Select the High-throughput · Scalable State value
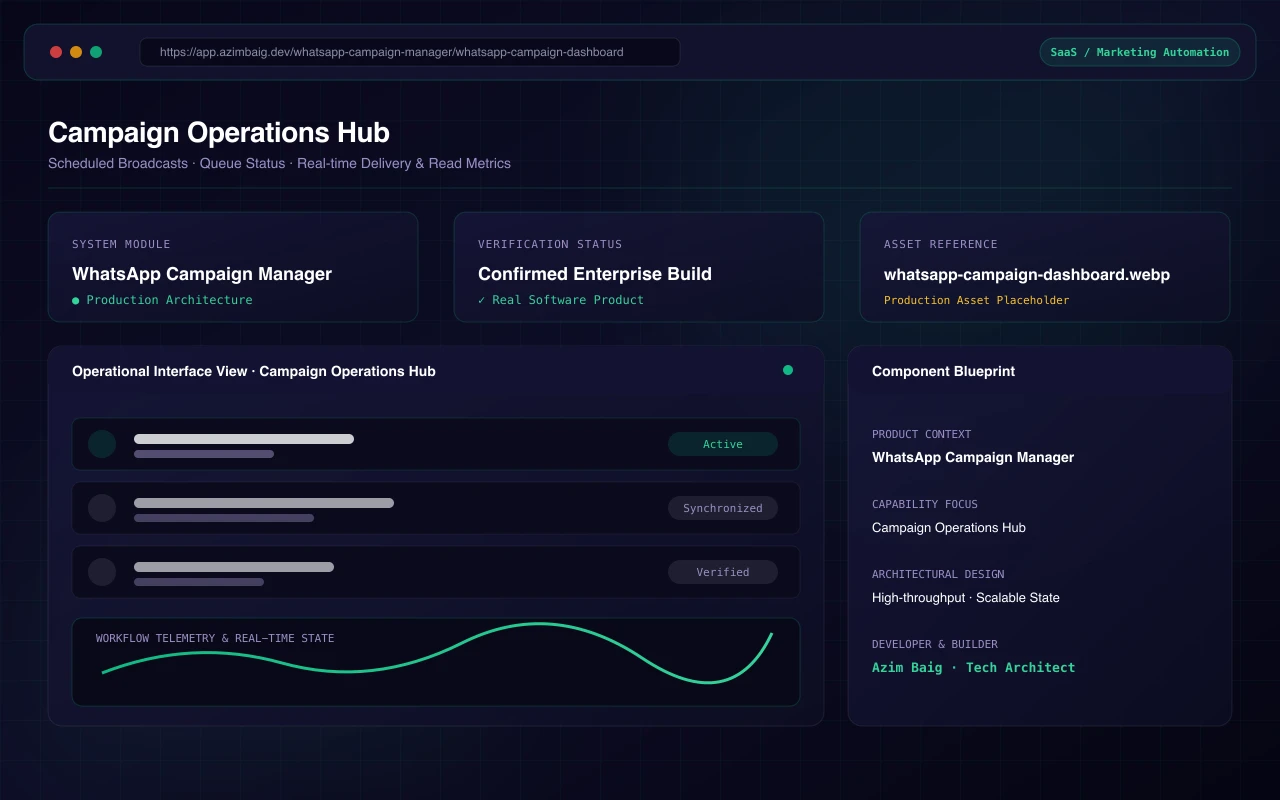The width and height of the screenshot is (1280, 800). pos(966,597)
